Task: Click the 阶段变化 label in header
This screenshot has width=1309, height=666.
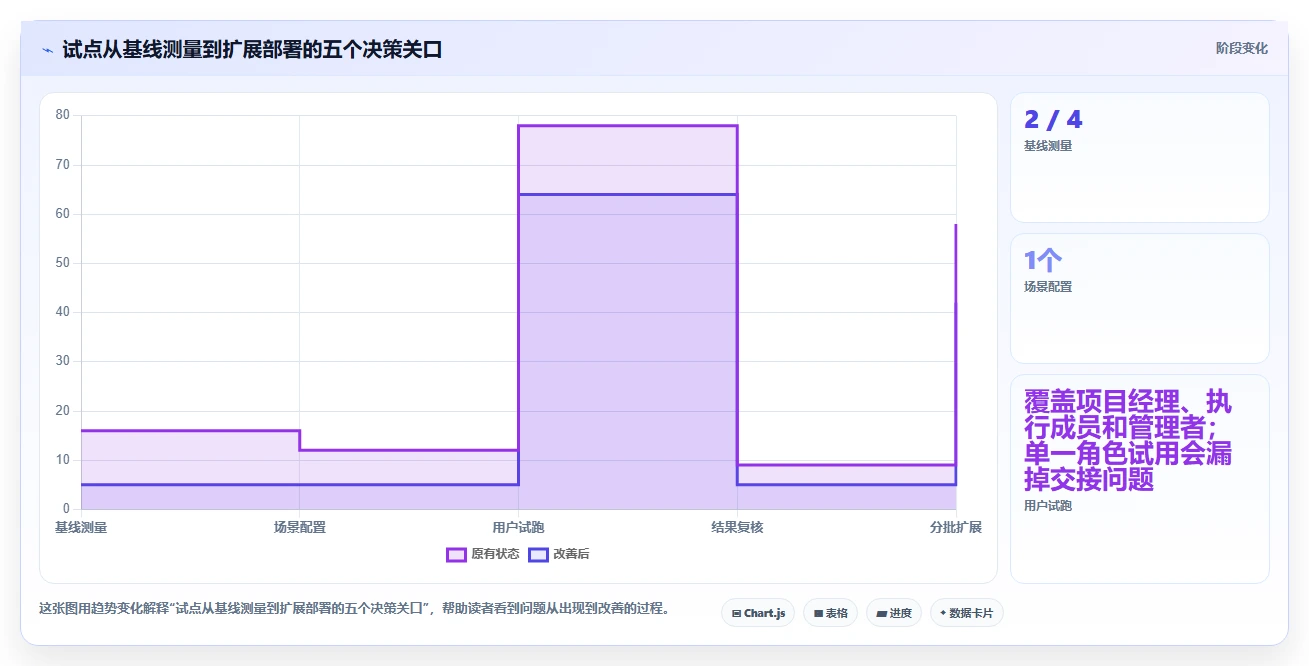Action: click(x=1241, y=48)
